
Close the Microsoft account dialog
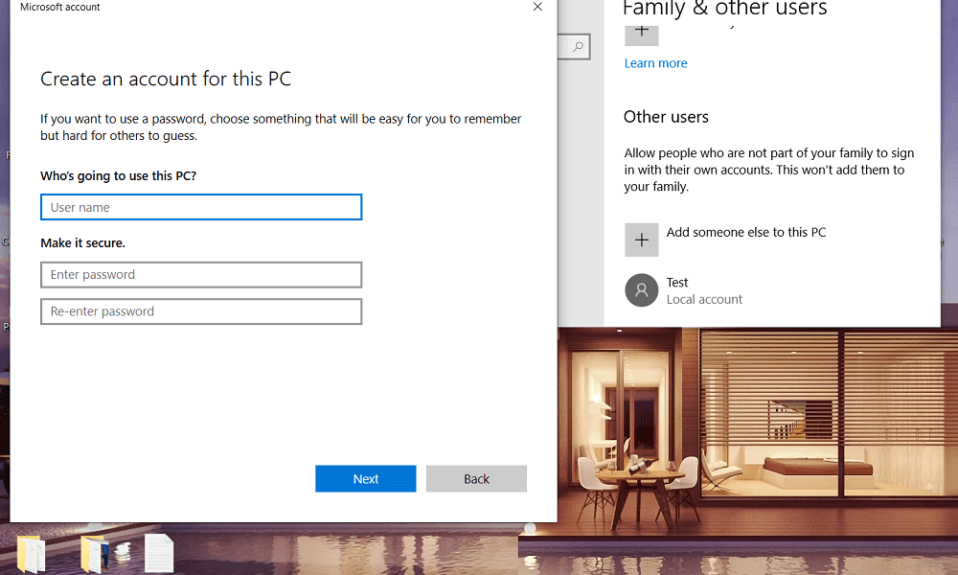pyautogui.click(x=537, y=7)
